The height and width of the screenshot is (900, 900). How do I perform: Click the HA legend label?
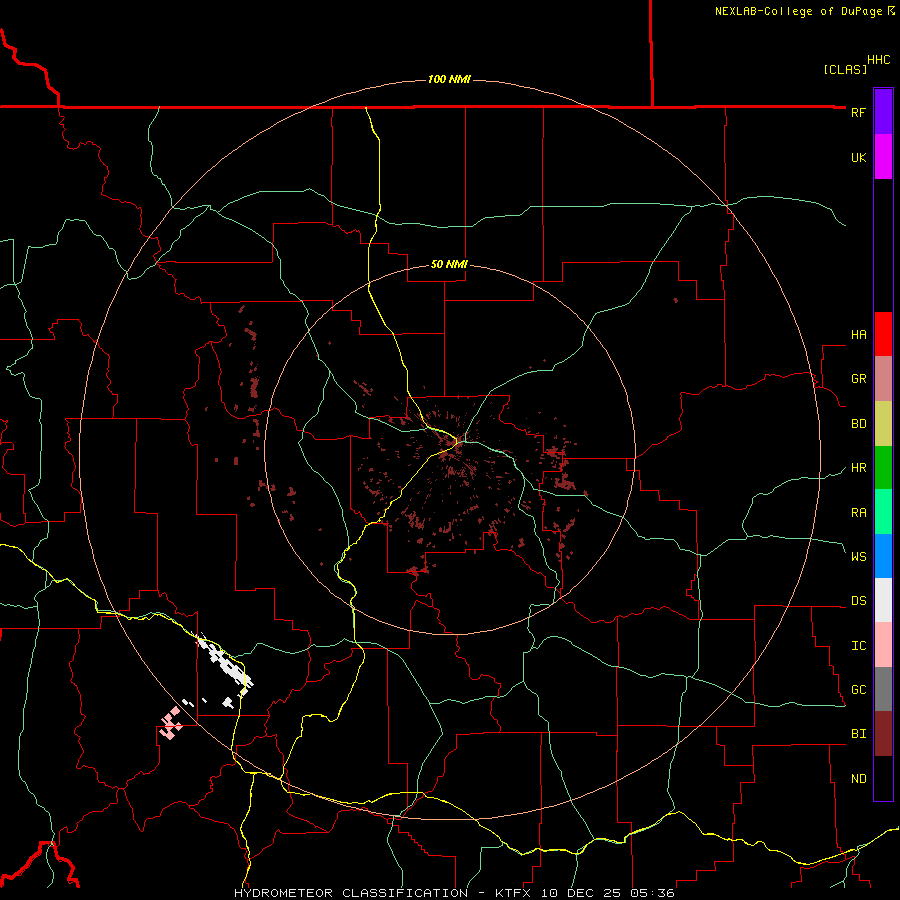(858, 334)
